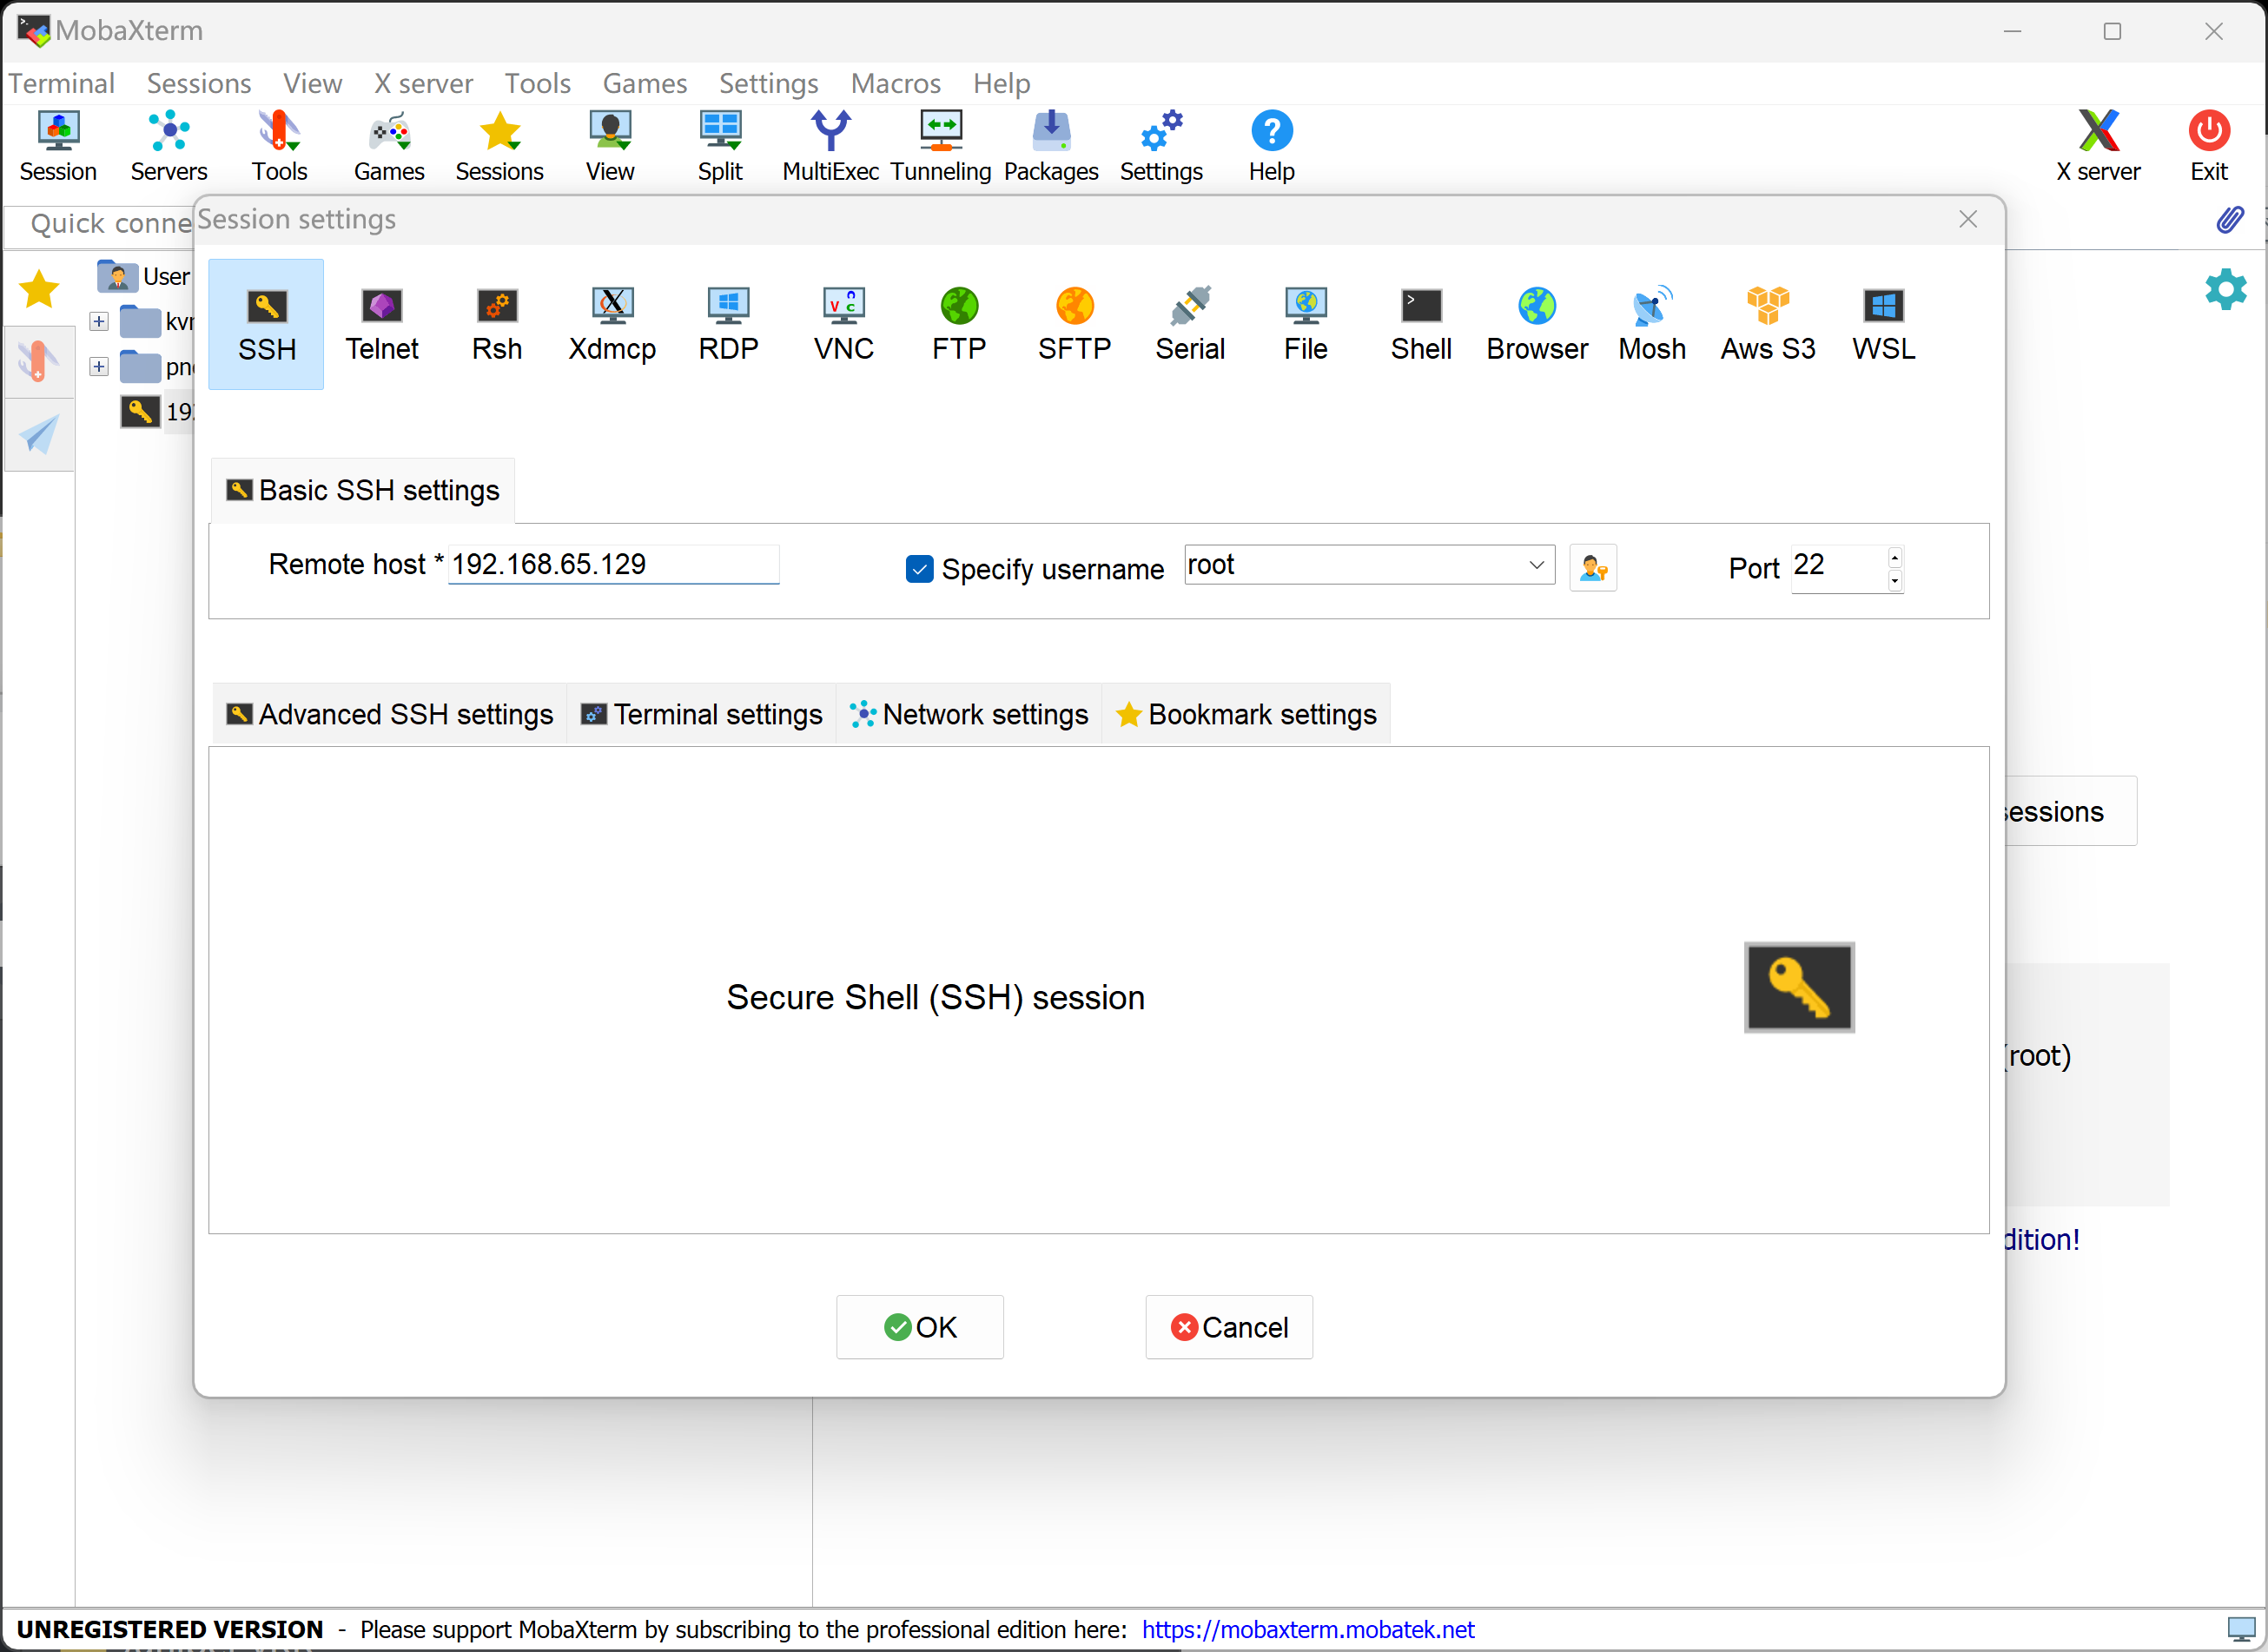2268x1652 pixels.
Task: Decrease the Port number
Action: pyautogui.click(x=1894, y=580)
